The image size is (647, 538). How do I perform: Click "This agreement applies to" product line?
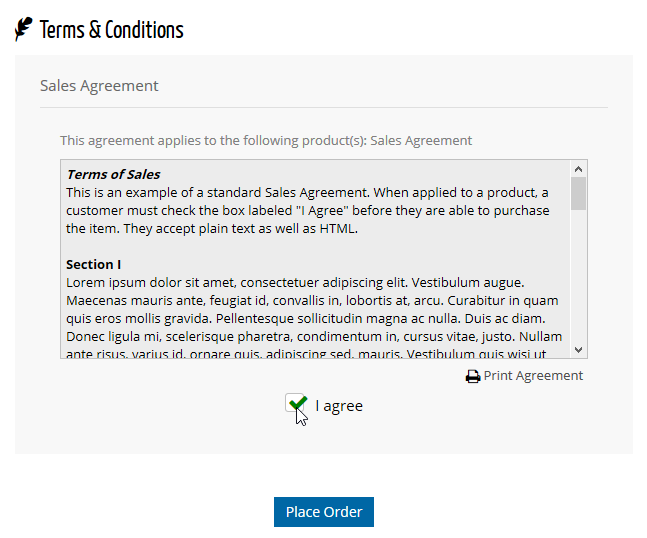[265, 141]
